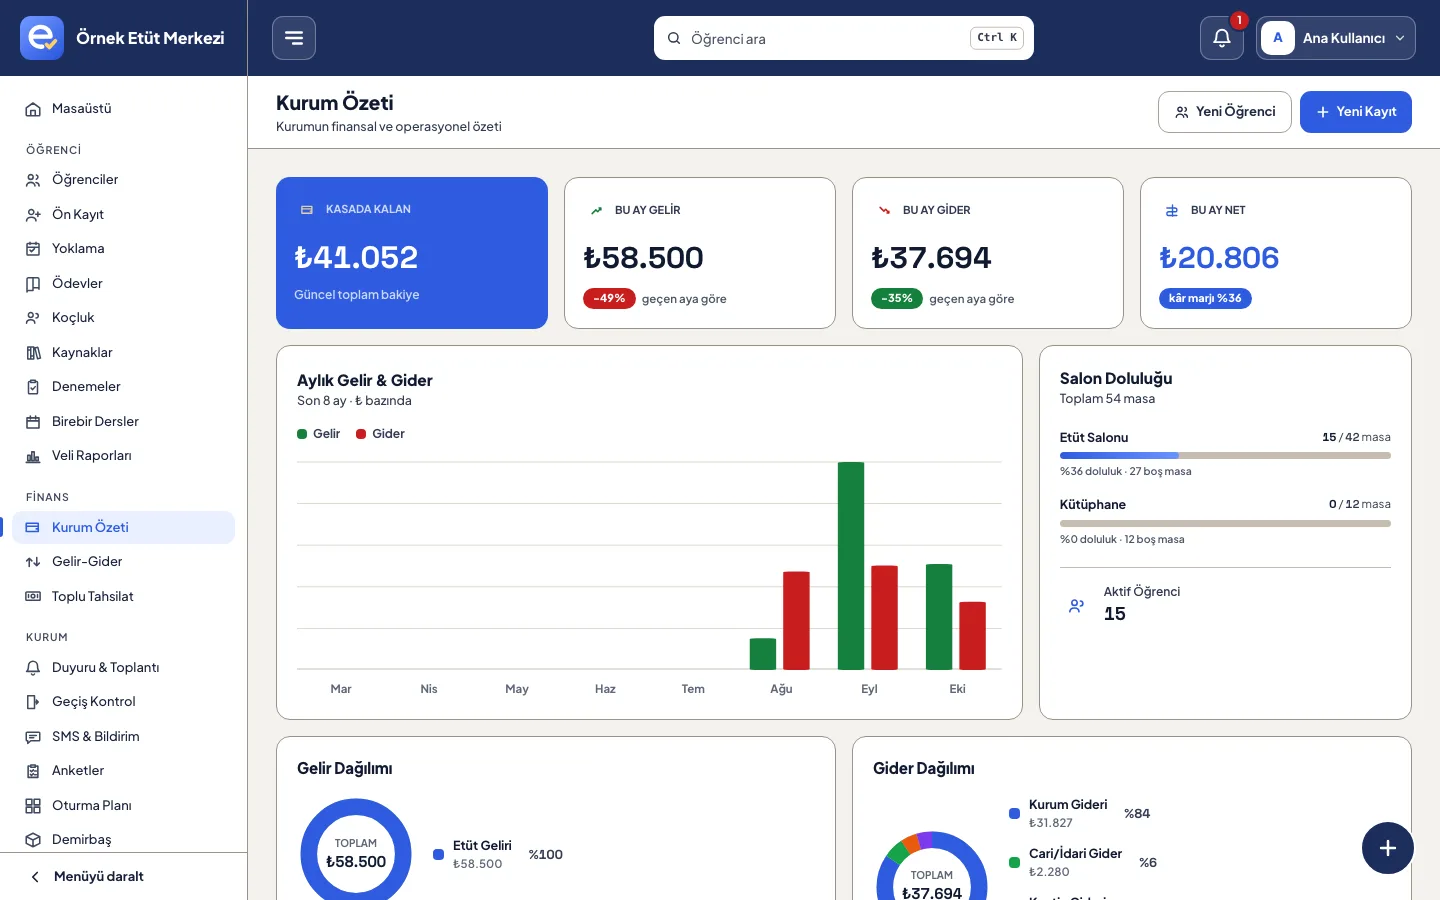Screen dimensions: 1440x900
Task: Click the Kaynaklar library icon
Action: tap(33, 352)
